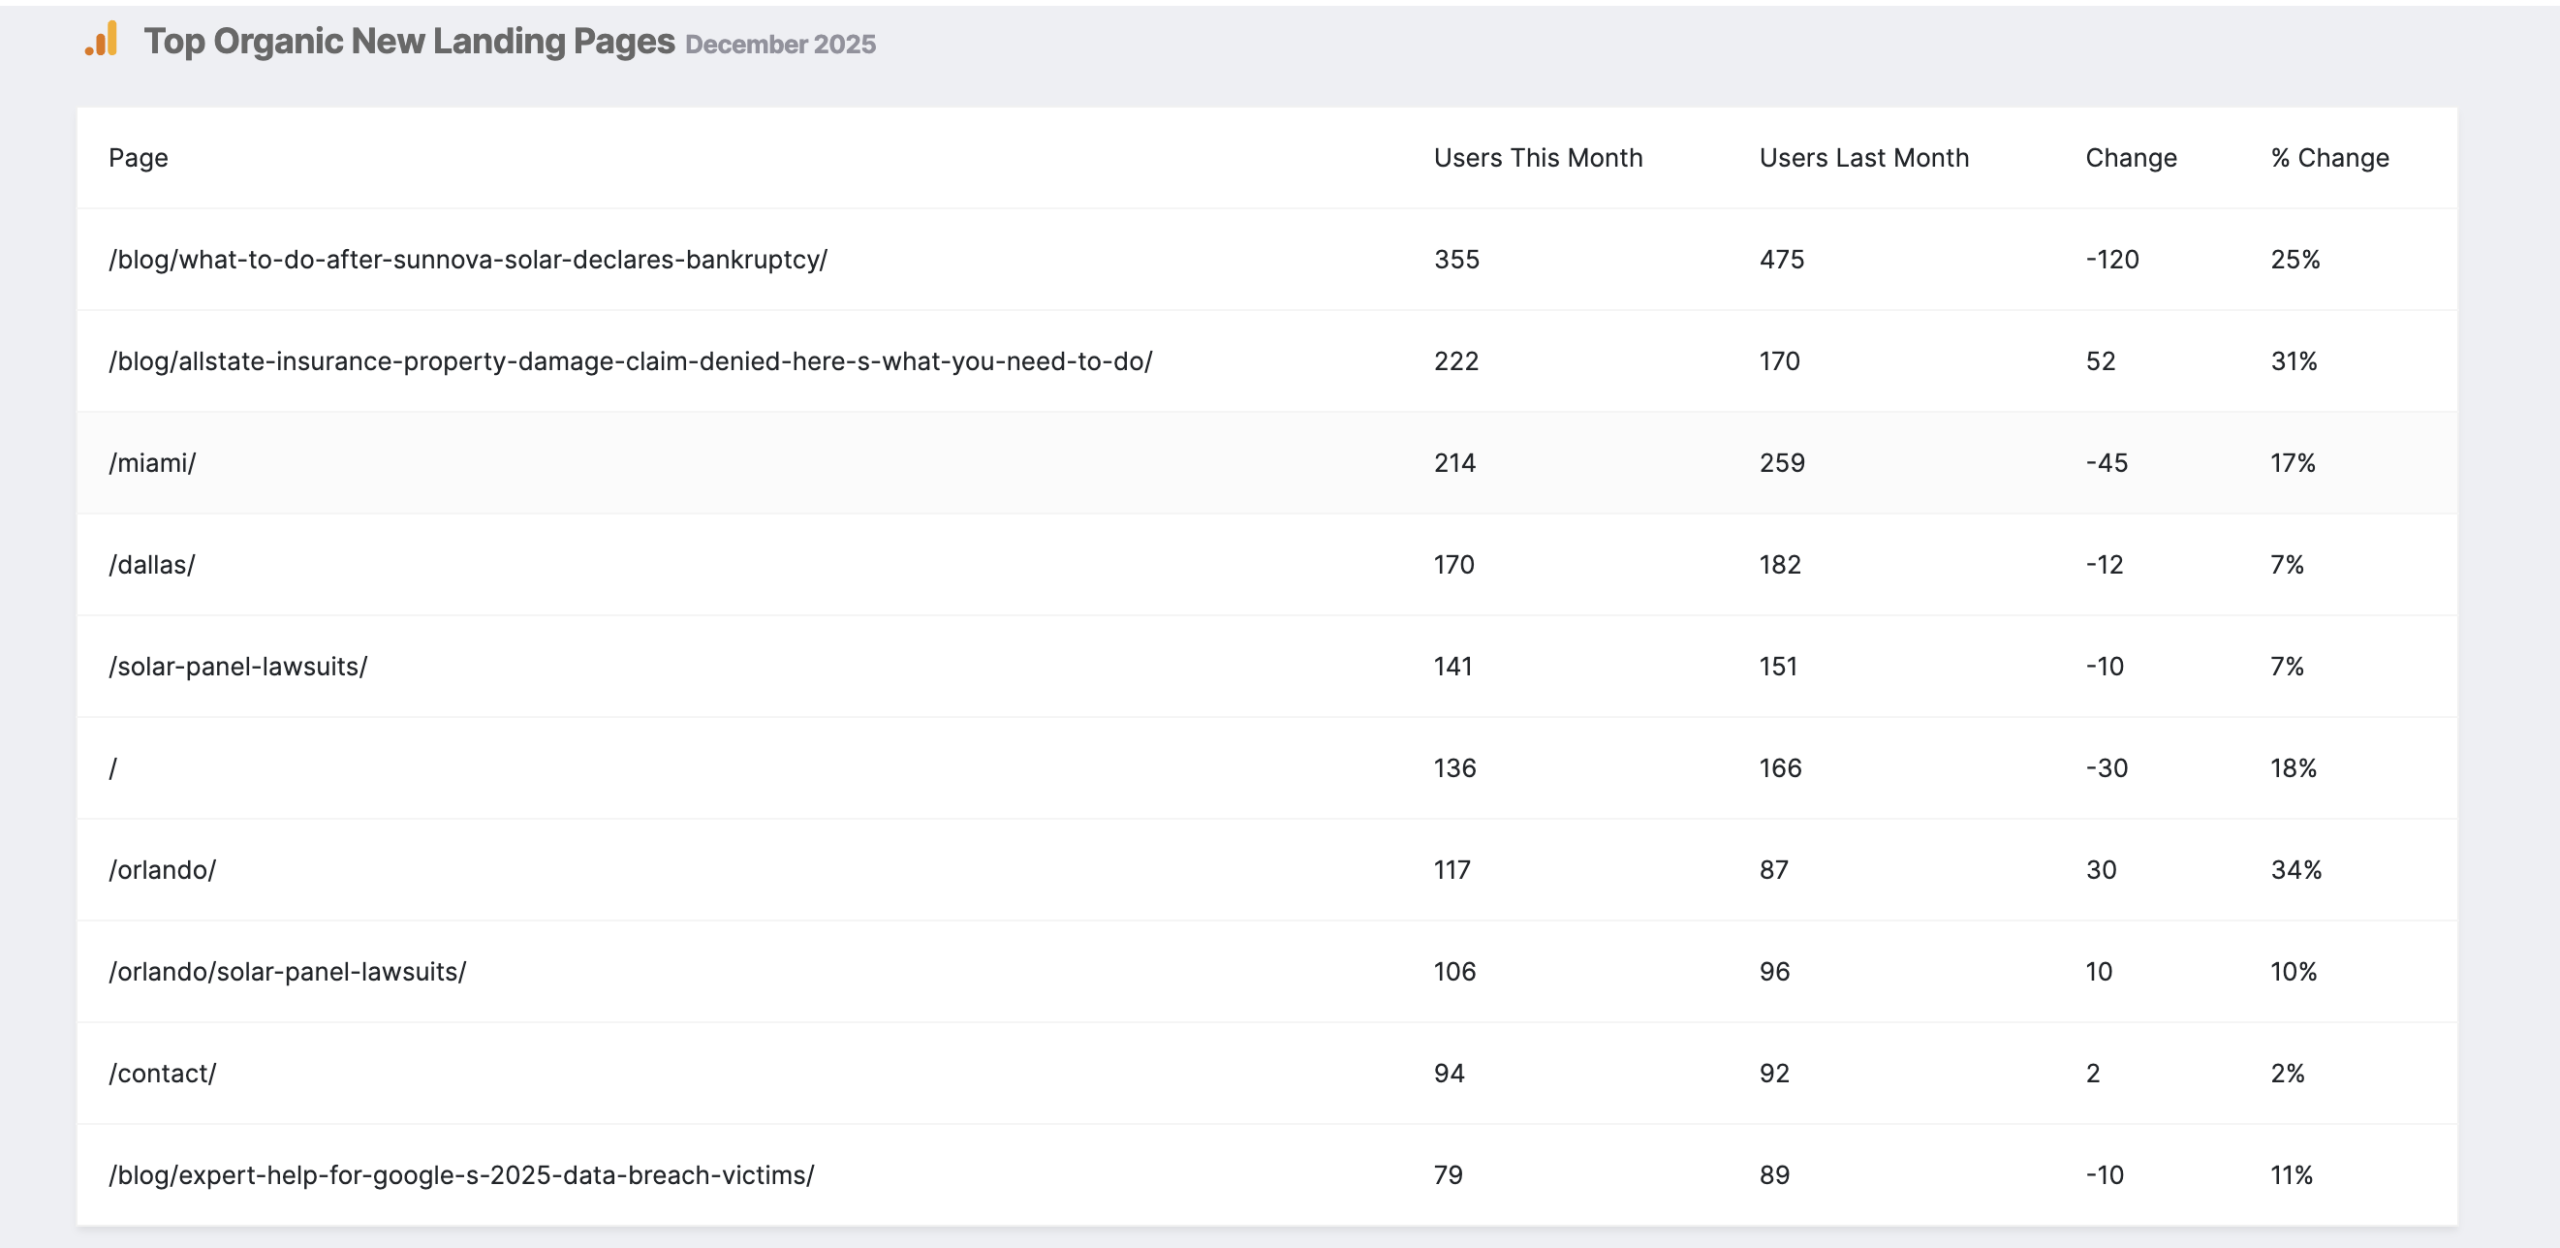This screenshot has height=1248, width=2560.
Task: Select the /miami/ page row
Action: click(x=152, y=463)
